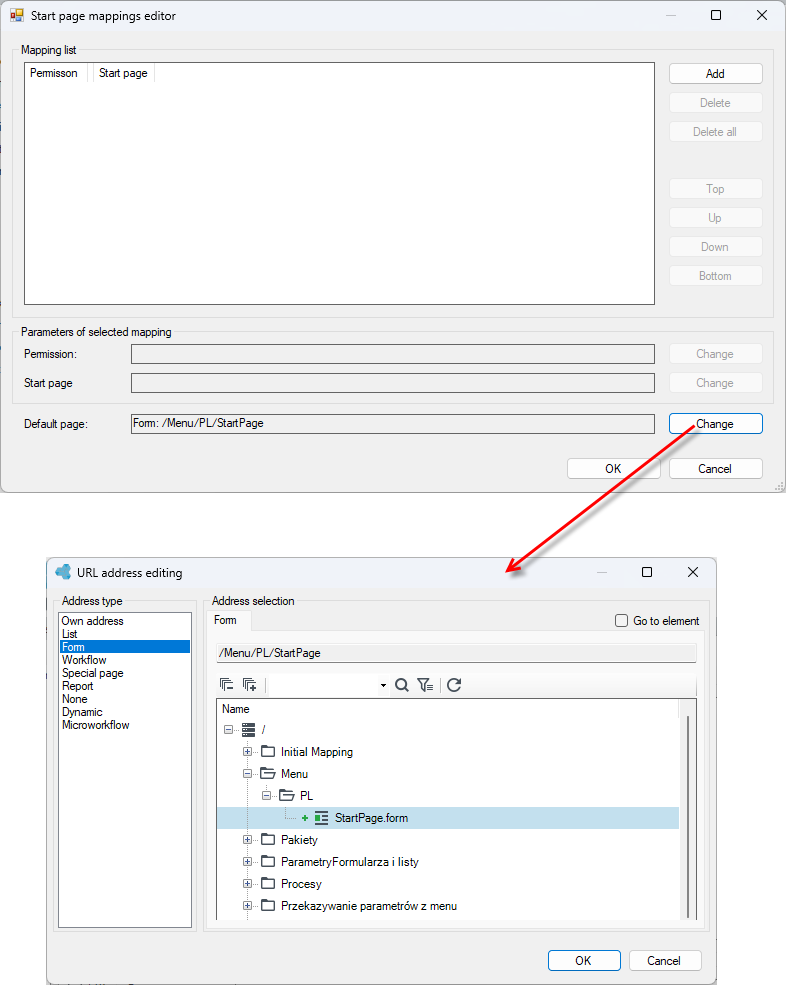Screen dimensions: 786x988
Task: Click the Permission parameter field
Action: pos(393,354)
